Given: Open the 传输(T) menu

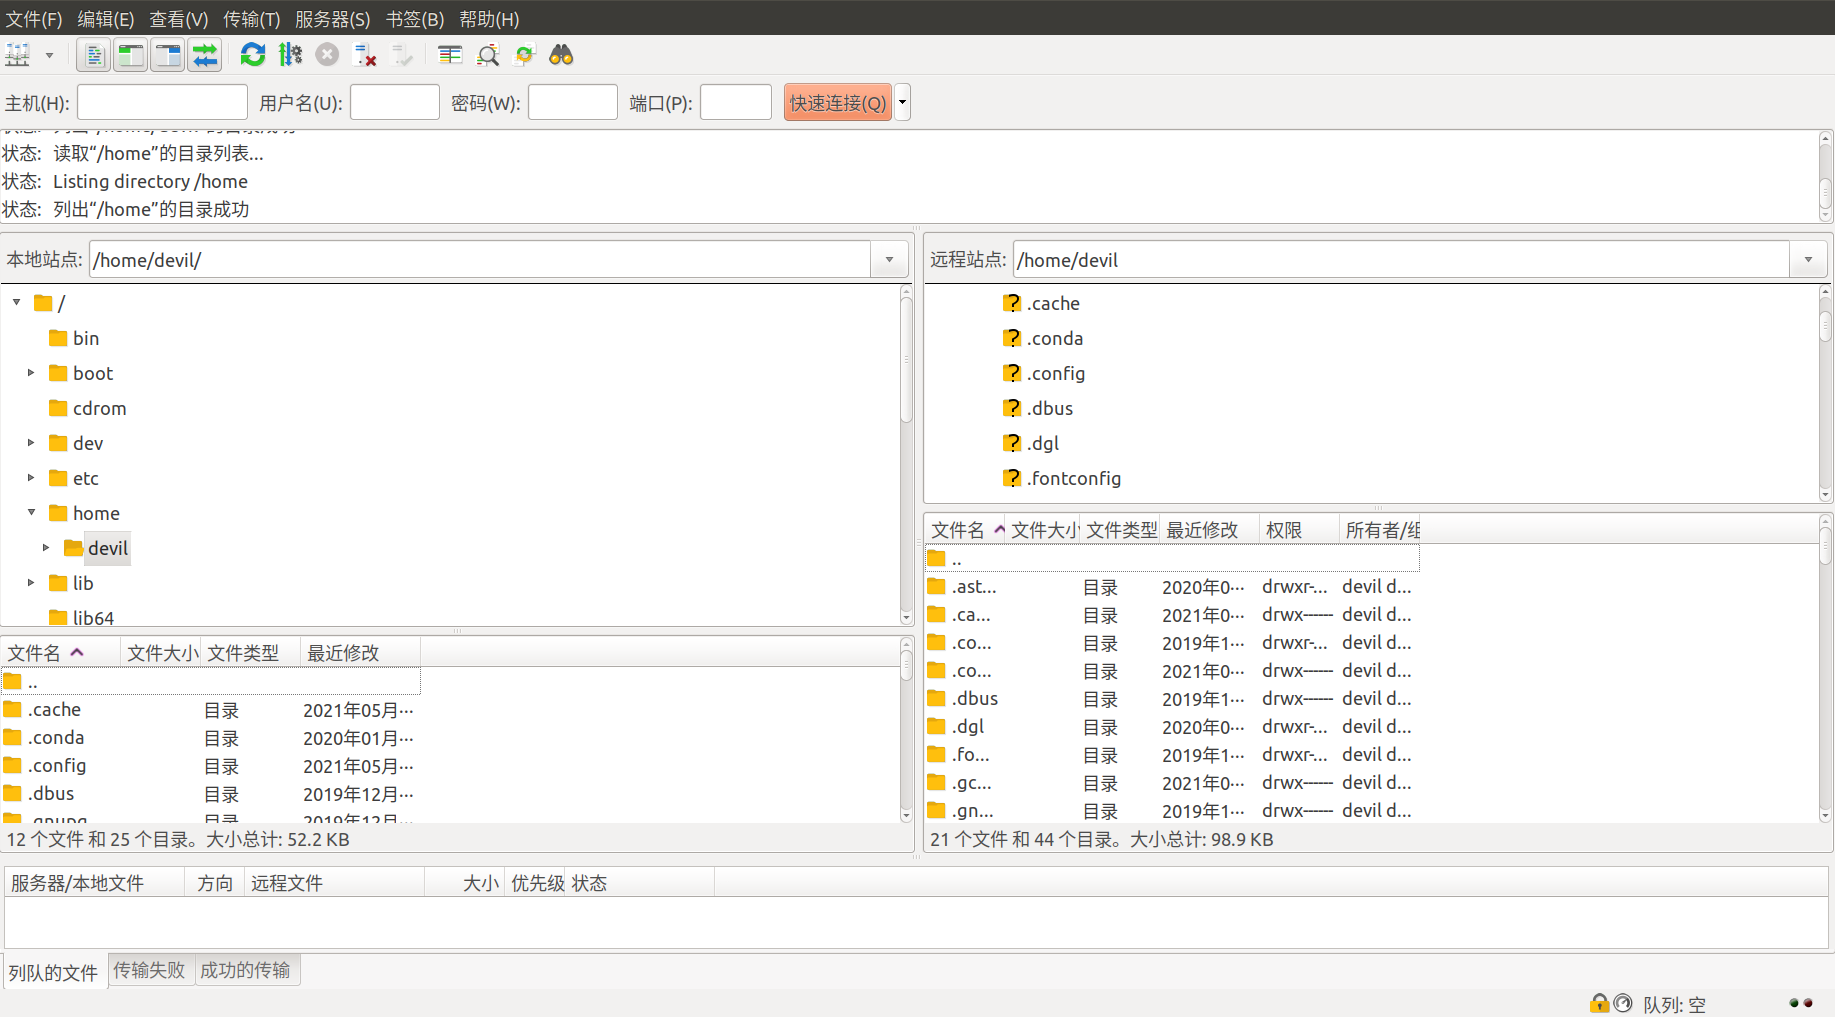Looking at the screenshot, I should 252,19.
